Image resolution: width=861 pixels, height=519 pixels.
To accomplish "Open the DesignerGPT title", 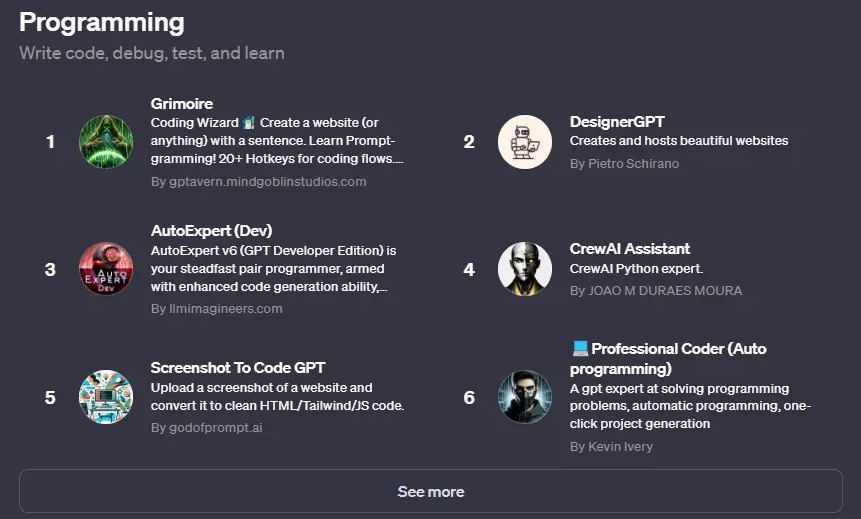I will (617, 121).
